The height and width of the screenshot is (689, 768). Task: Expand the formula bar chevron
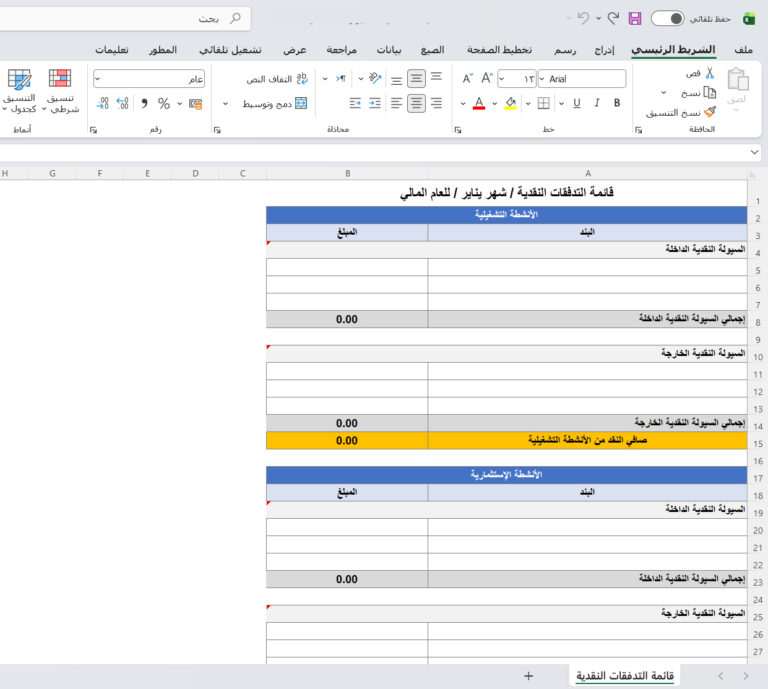pyautogui.click(x=754, y=152)
